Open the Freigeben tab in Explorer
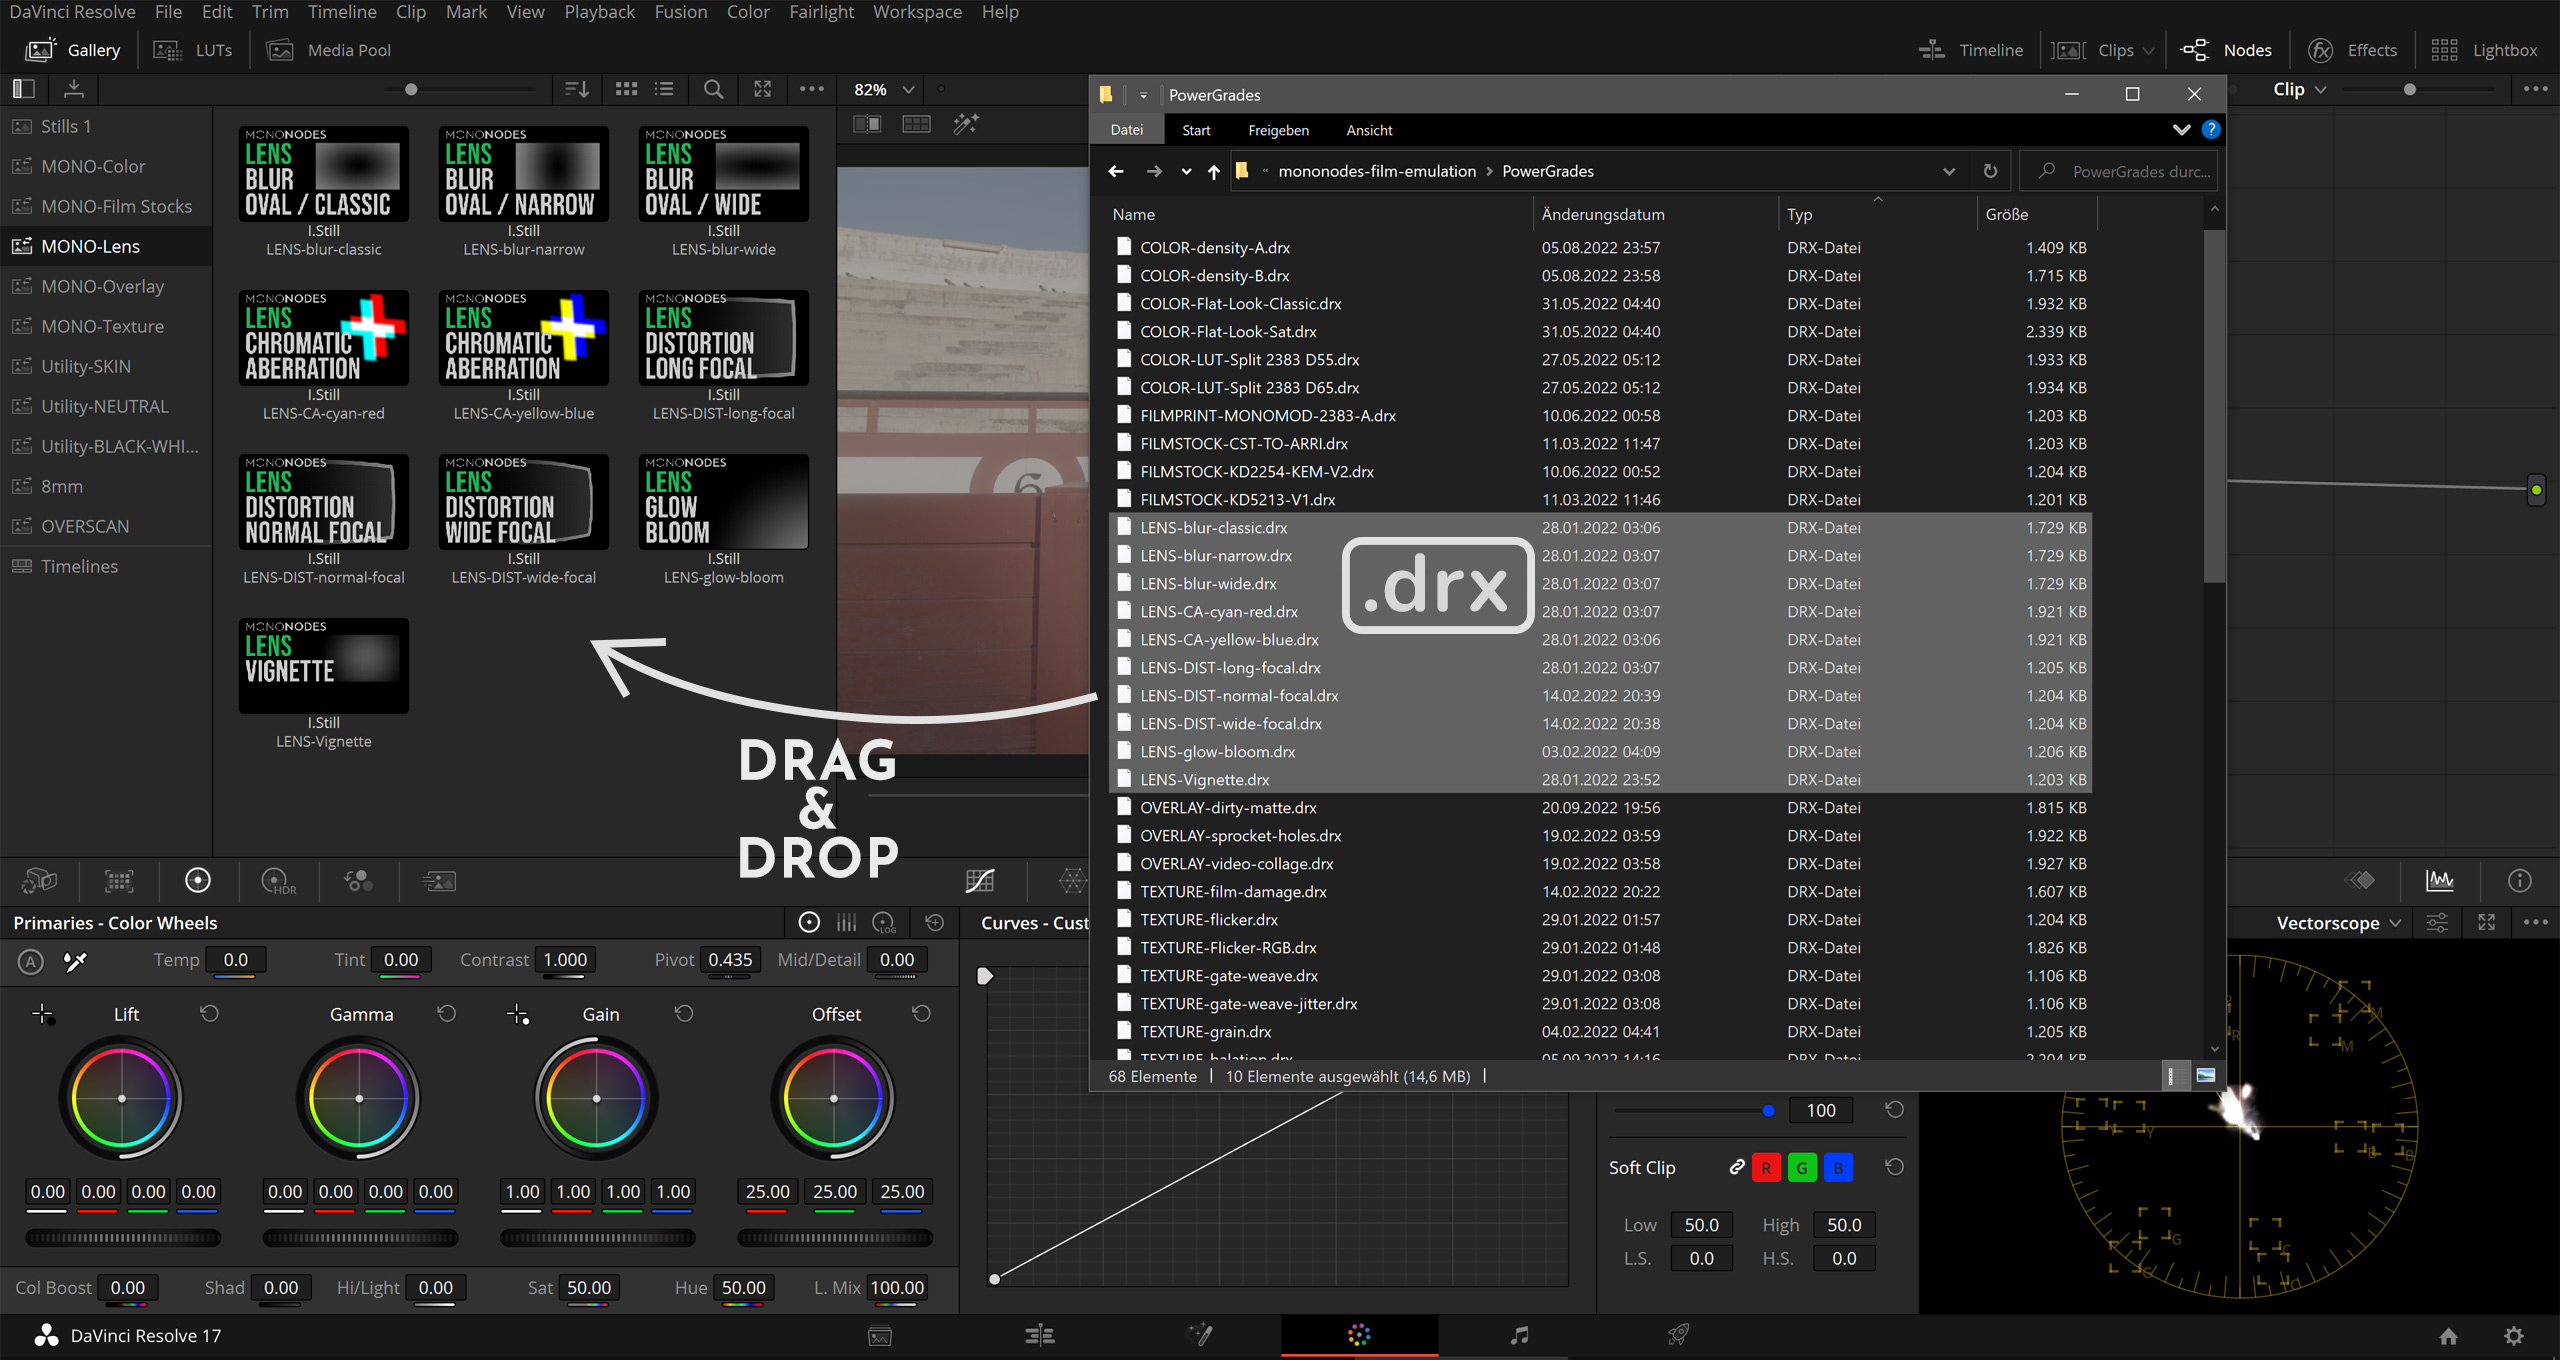The height and width of the screenshot is (1360, 2560). pos(1278,130)
